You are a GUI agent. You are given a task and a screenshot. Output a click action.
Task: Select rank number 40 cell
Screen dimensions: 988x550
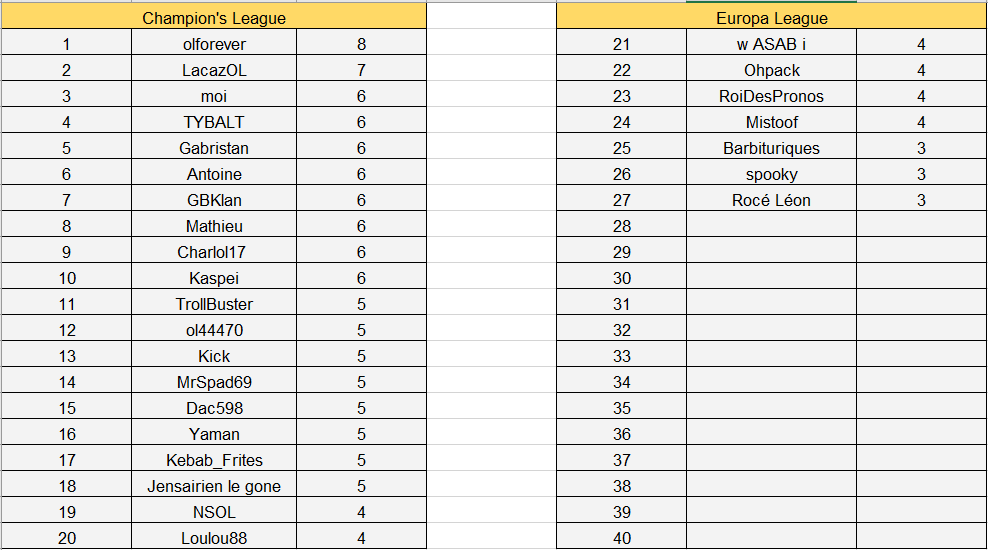pos(622,538)
